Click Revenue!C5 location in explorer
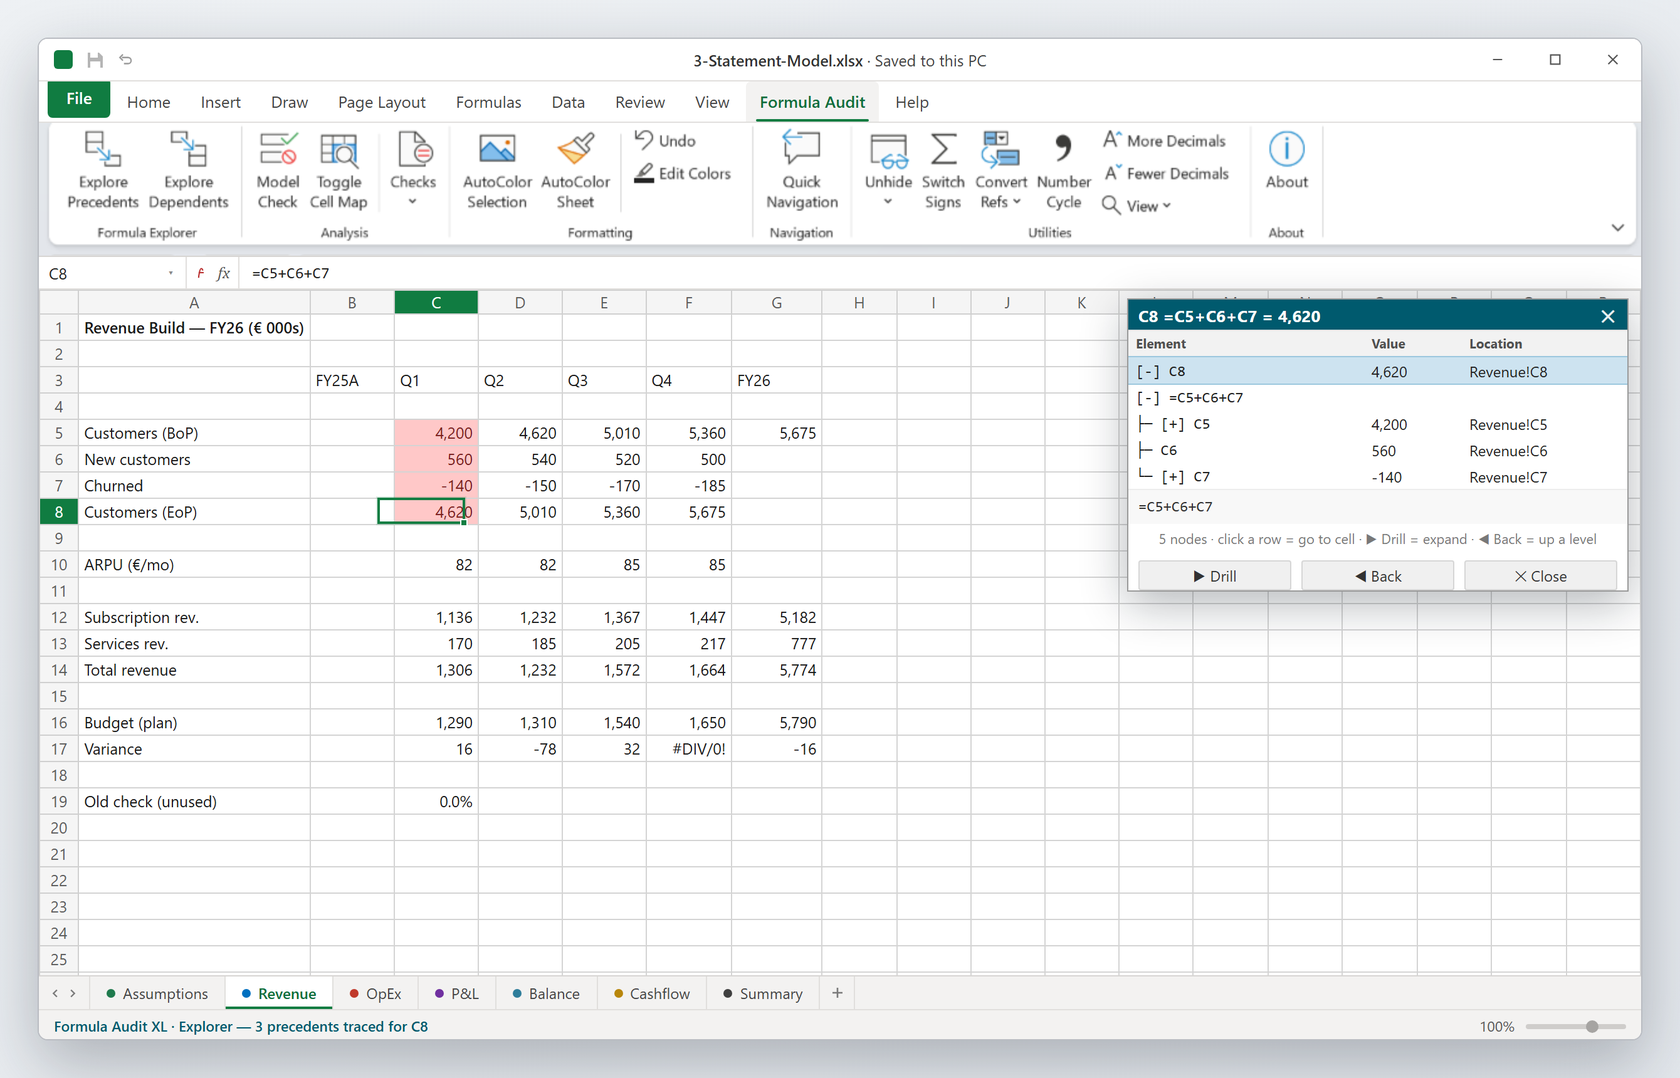 1508,424
